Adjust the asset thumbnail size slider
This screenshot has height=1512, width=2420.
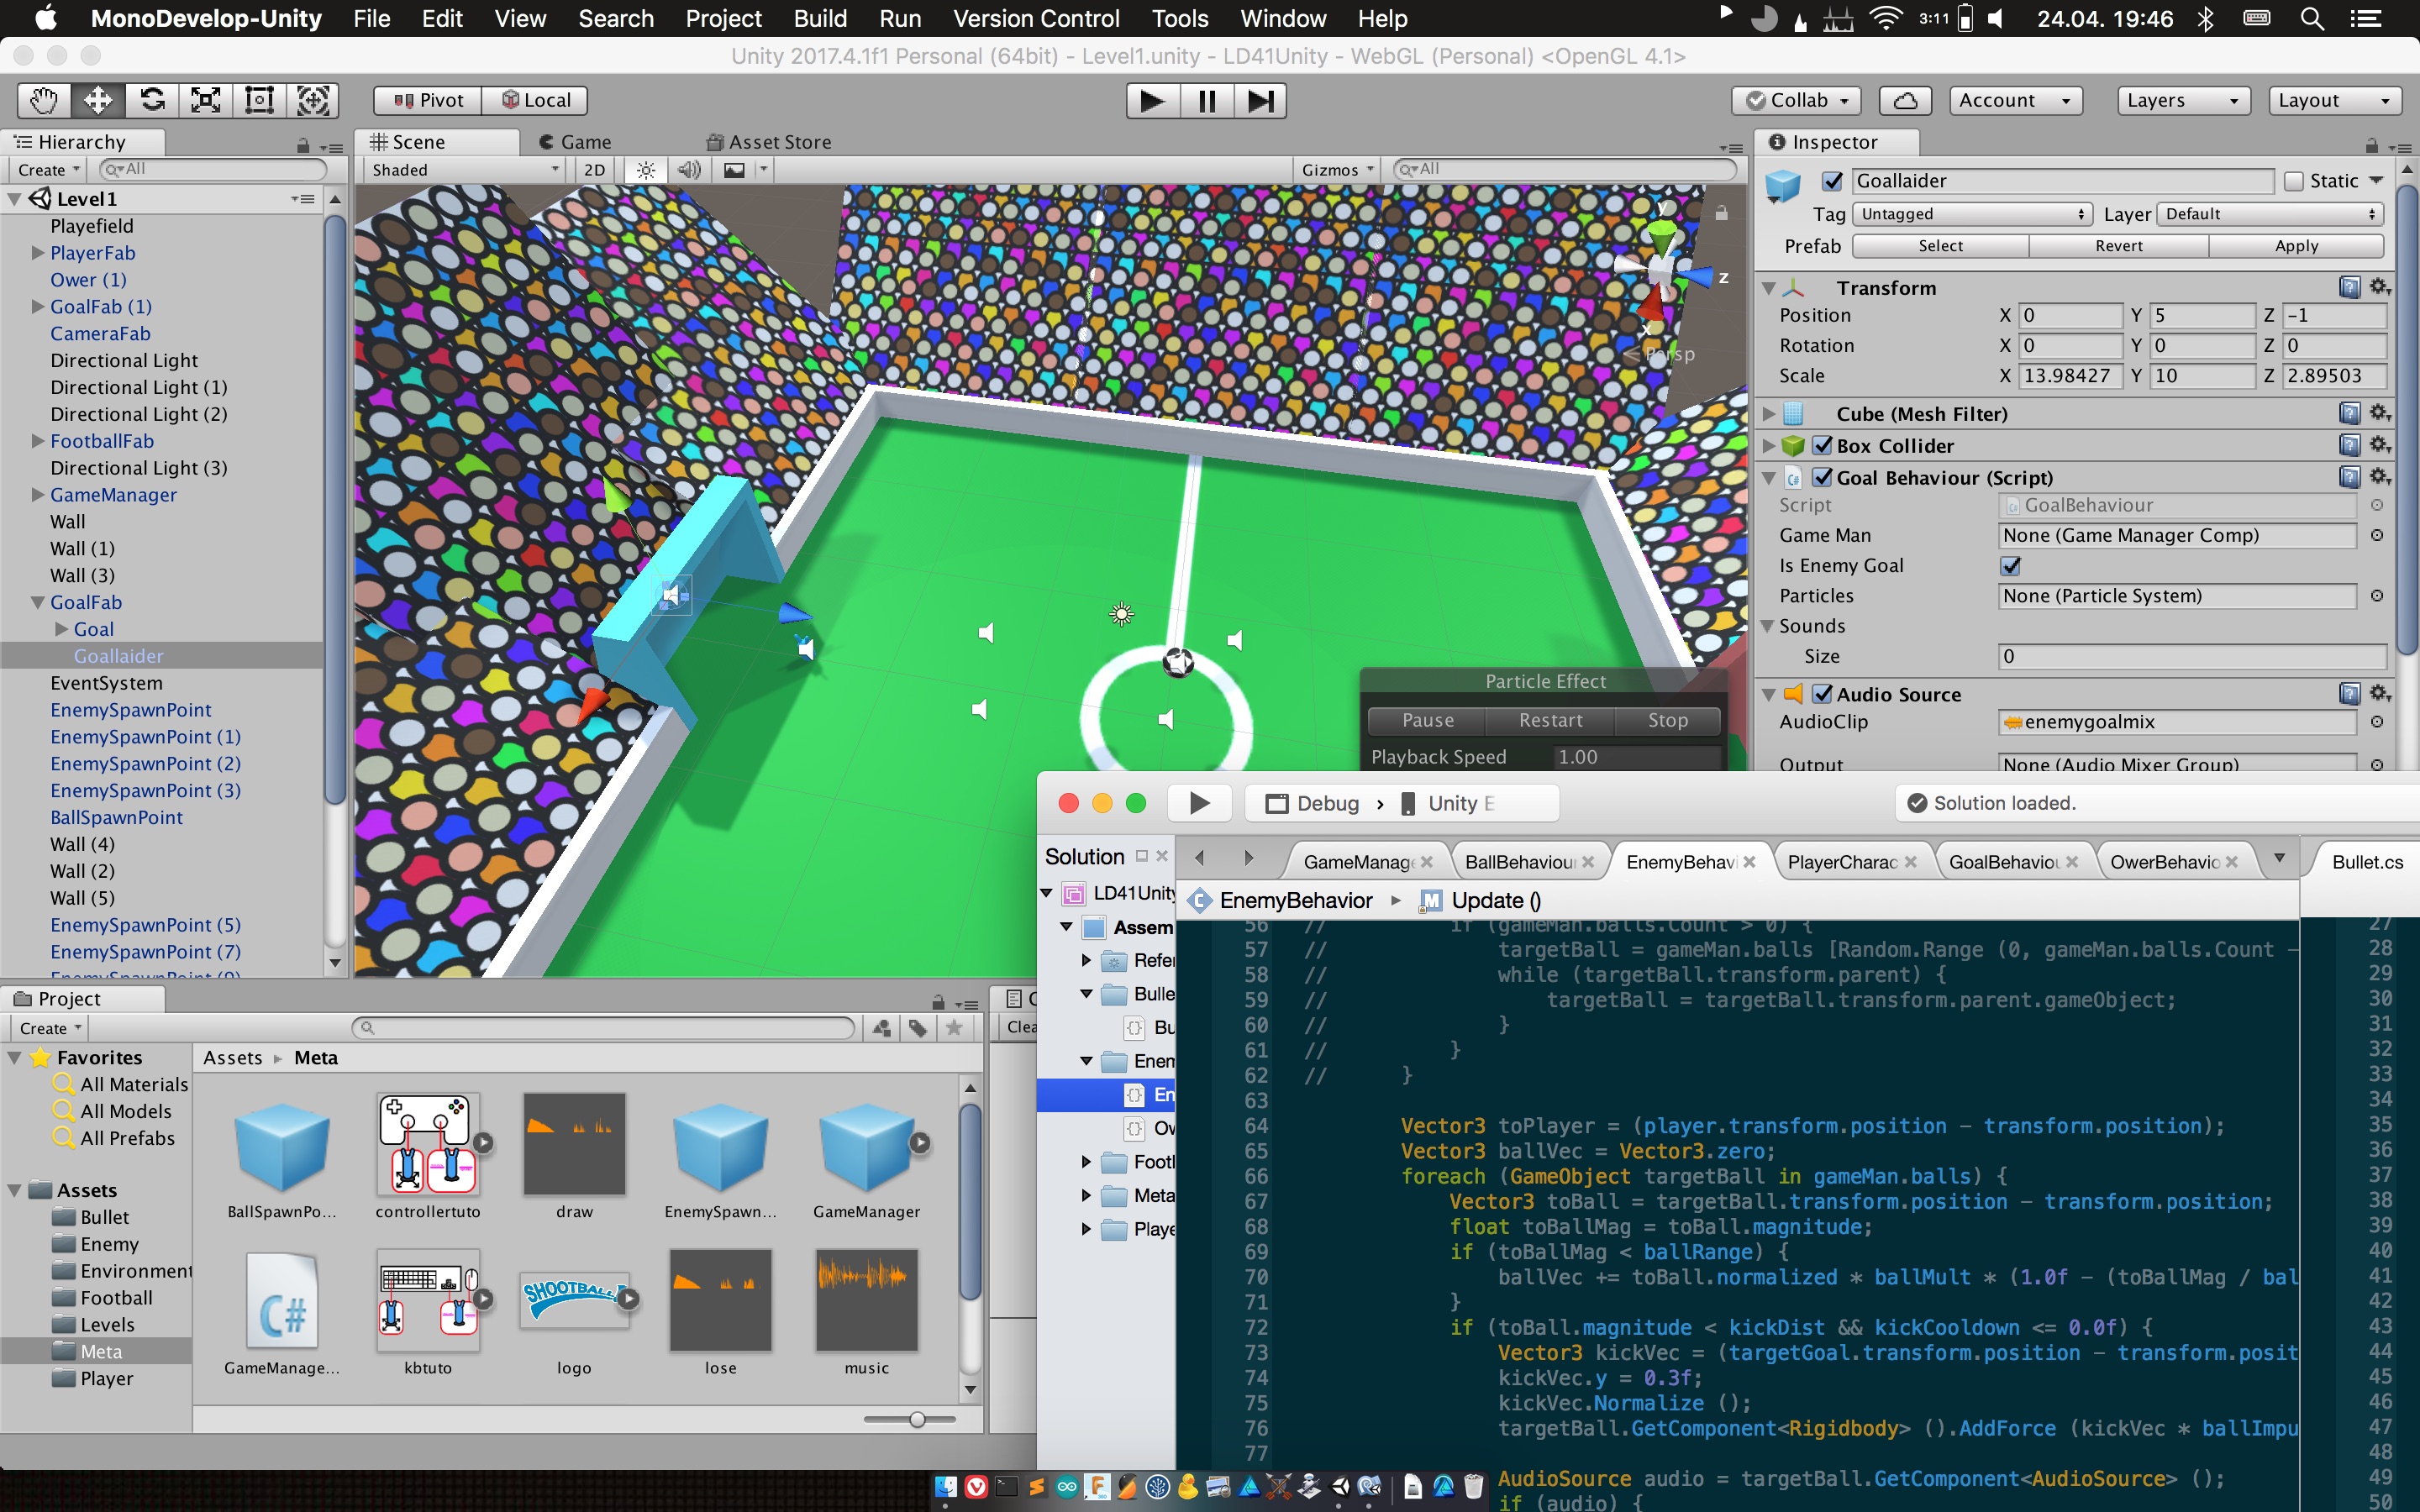click(x=917, y=1419)
